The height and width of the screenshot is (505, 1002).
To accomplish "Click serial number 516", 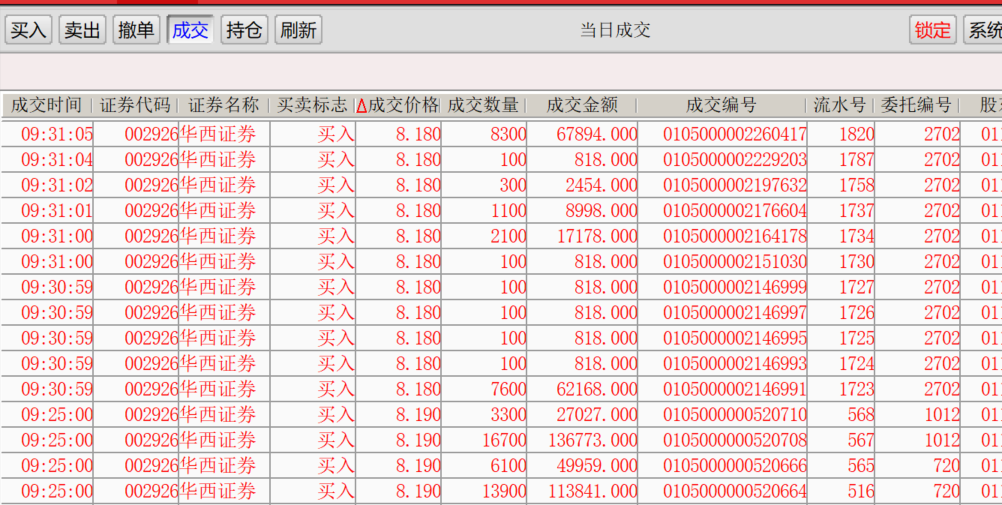I will (861, 492).
